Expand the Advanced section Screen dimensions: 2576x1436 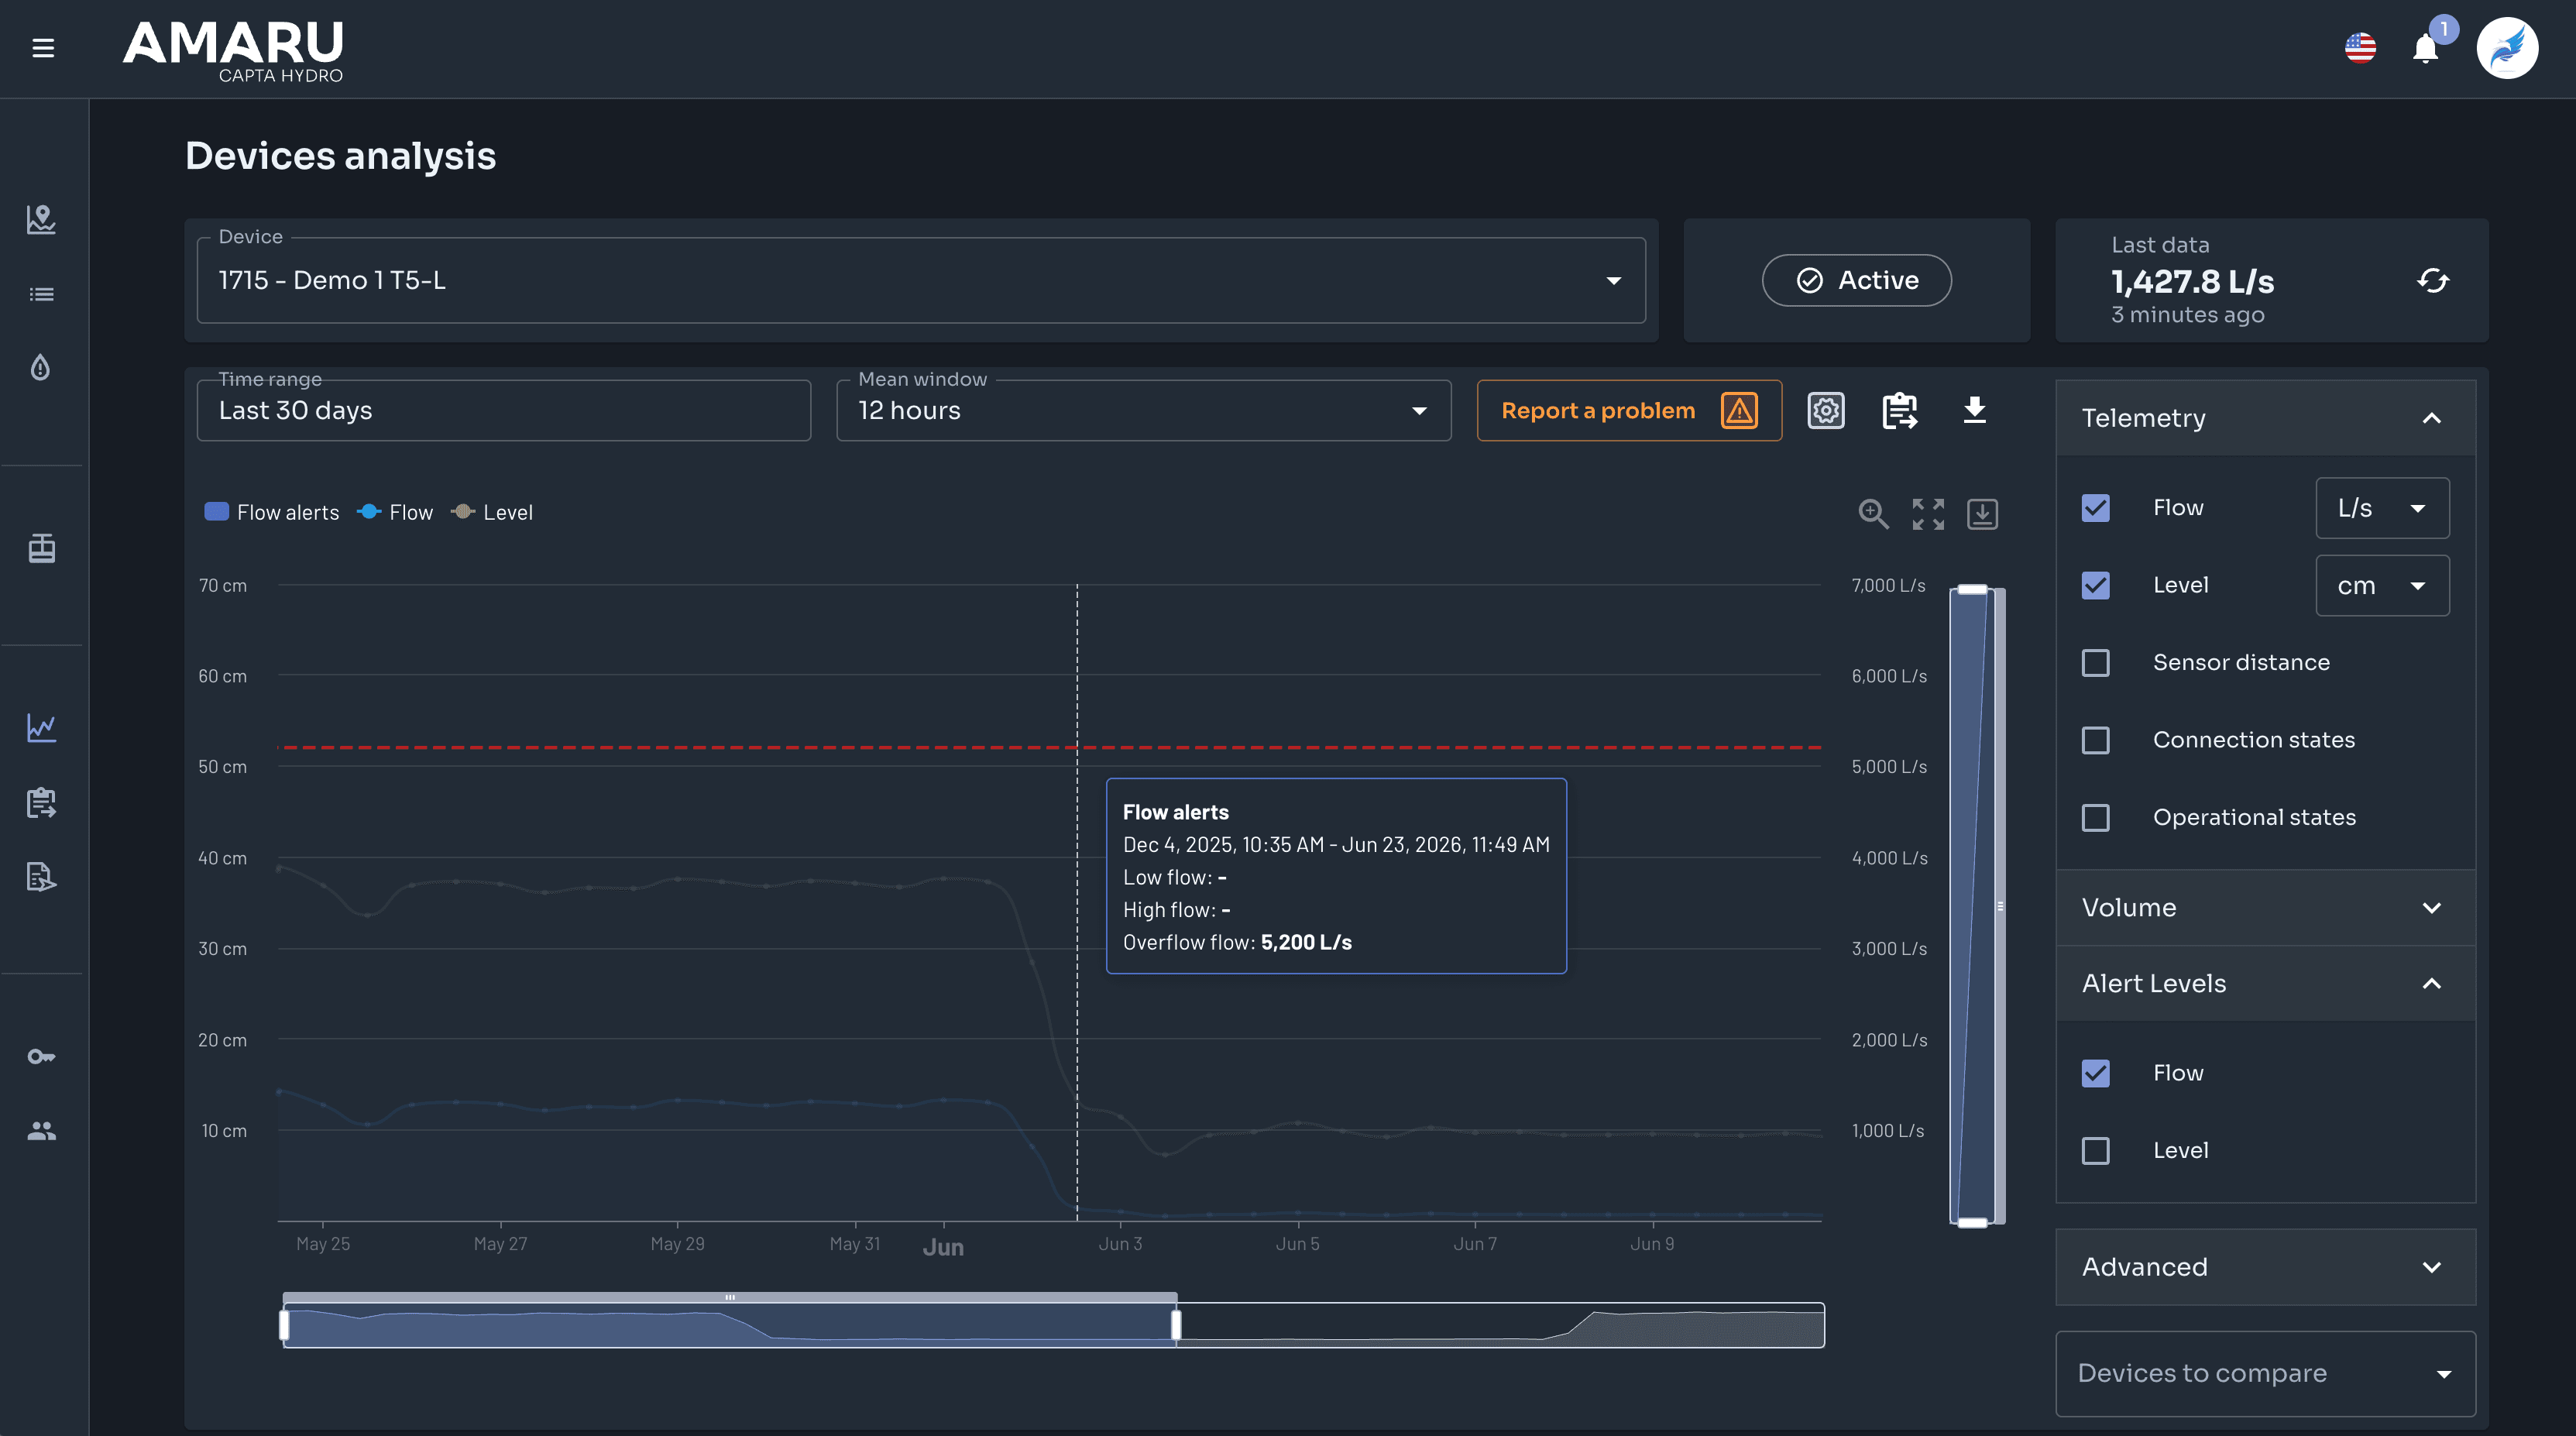(x=2265, y=1267)
